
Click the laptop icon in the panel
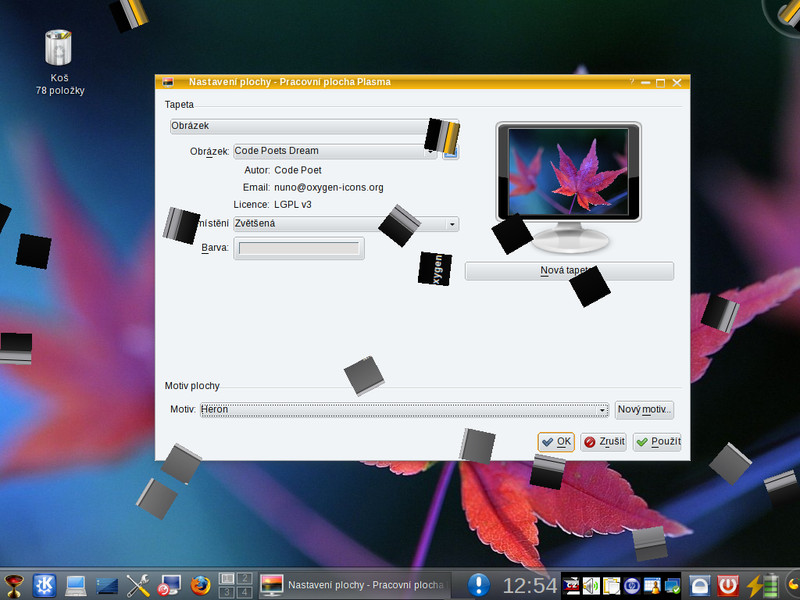click(76, 584)
